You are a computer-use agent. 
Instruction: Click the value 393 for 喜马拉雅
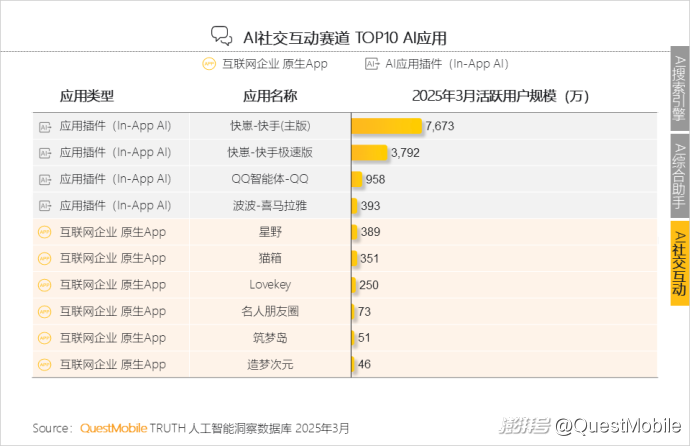371,206
